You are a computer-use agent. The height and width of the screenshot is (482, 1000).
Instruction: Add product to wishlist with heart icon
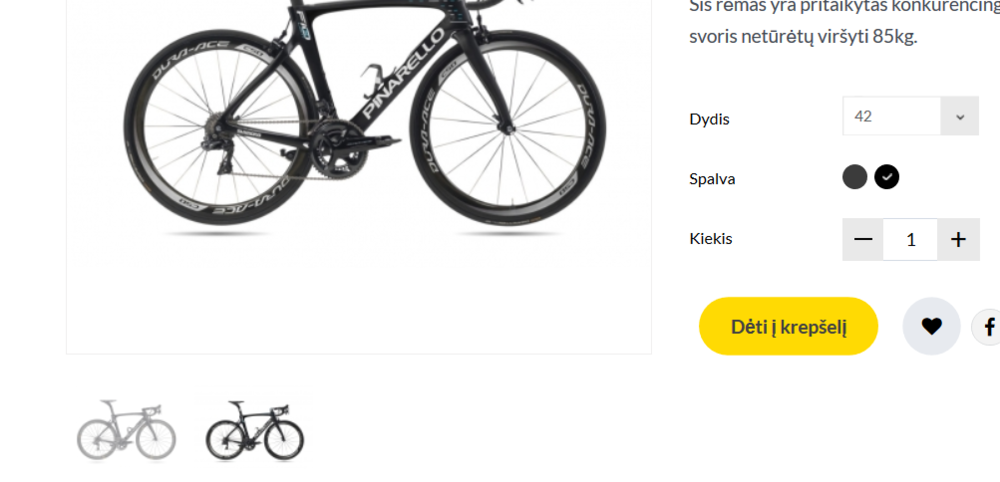coord(931,326)
